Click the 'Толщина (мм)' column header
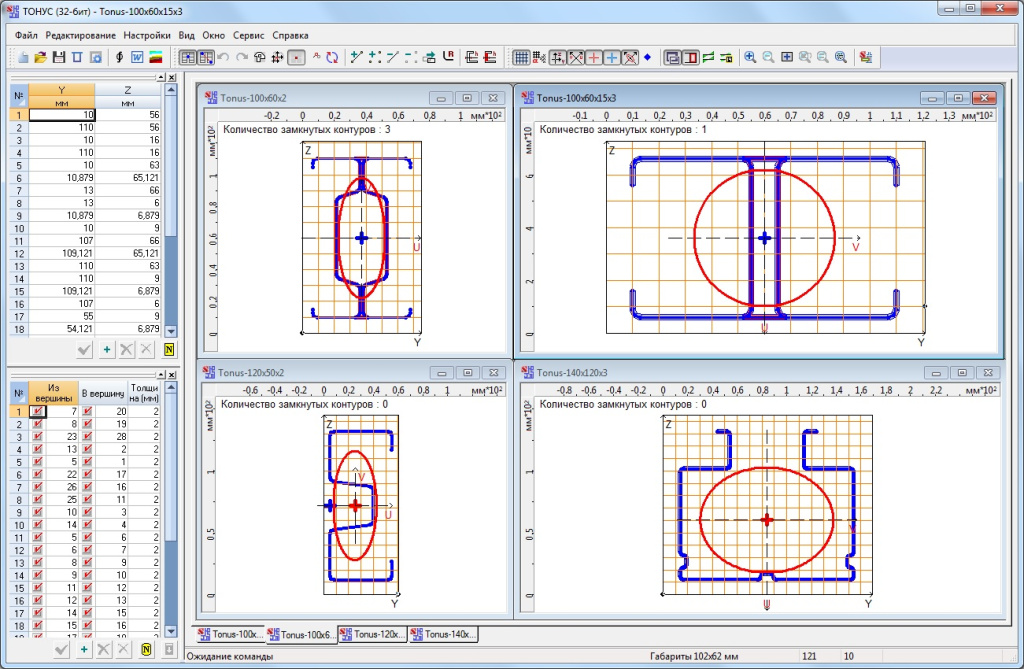 tap(143, 391)
